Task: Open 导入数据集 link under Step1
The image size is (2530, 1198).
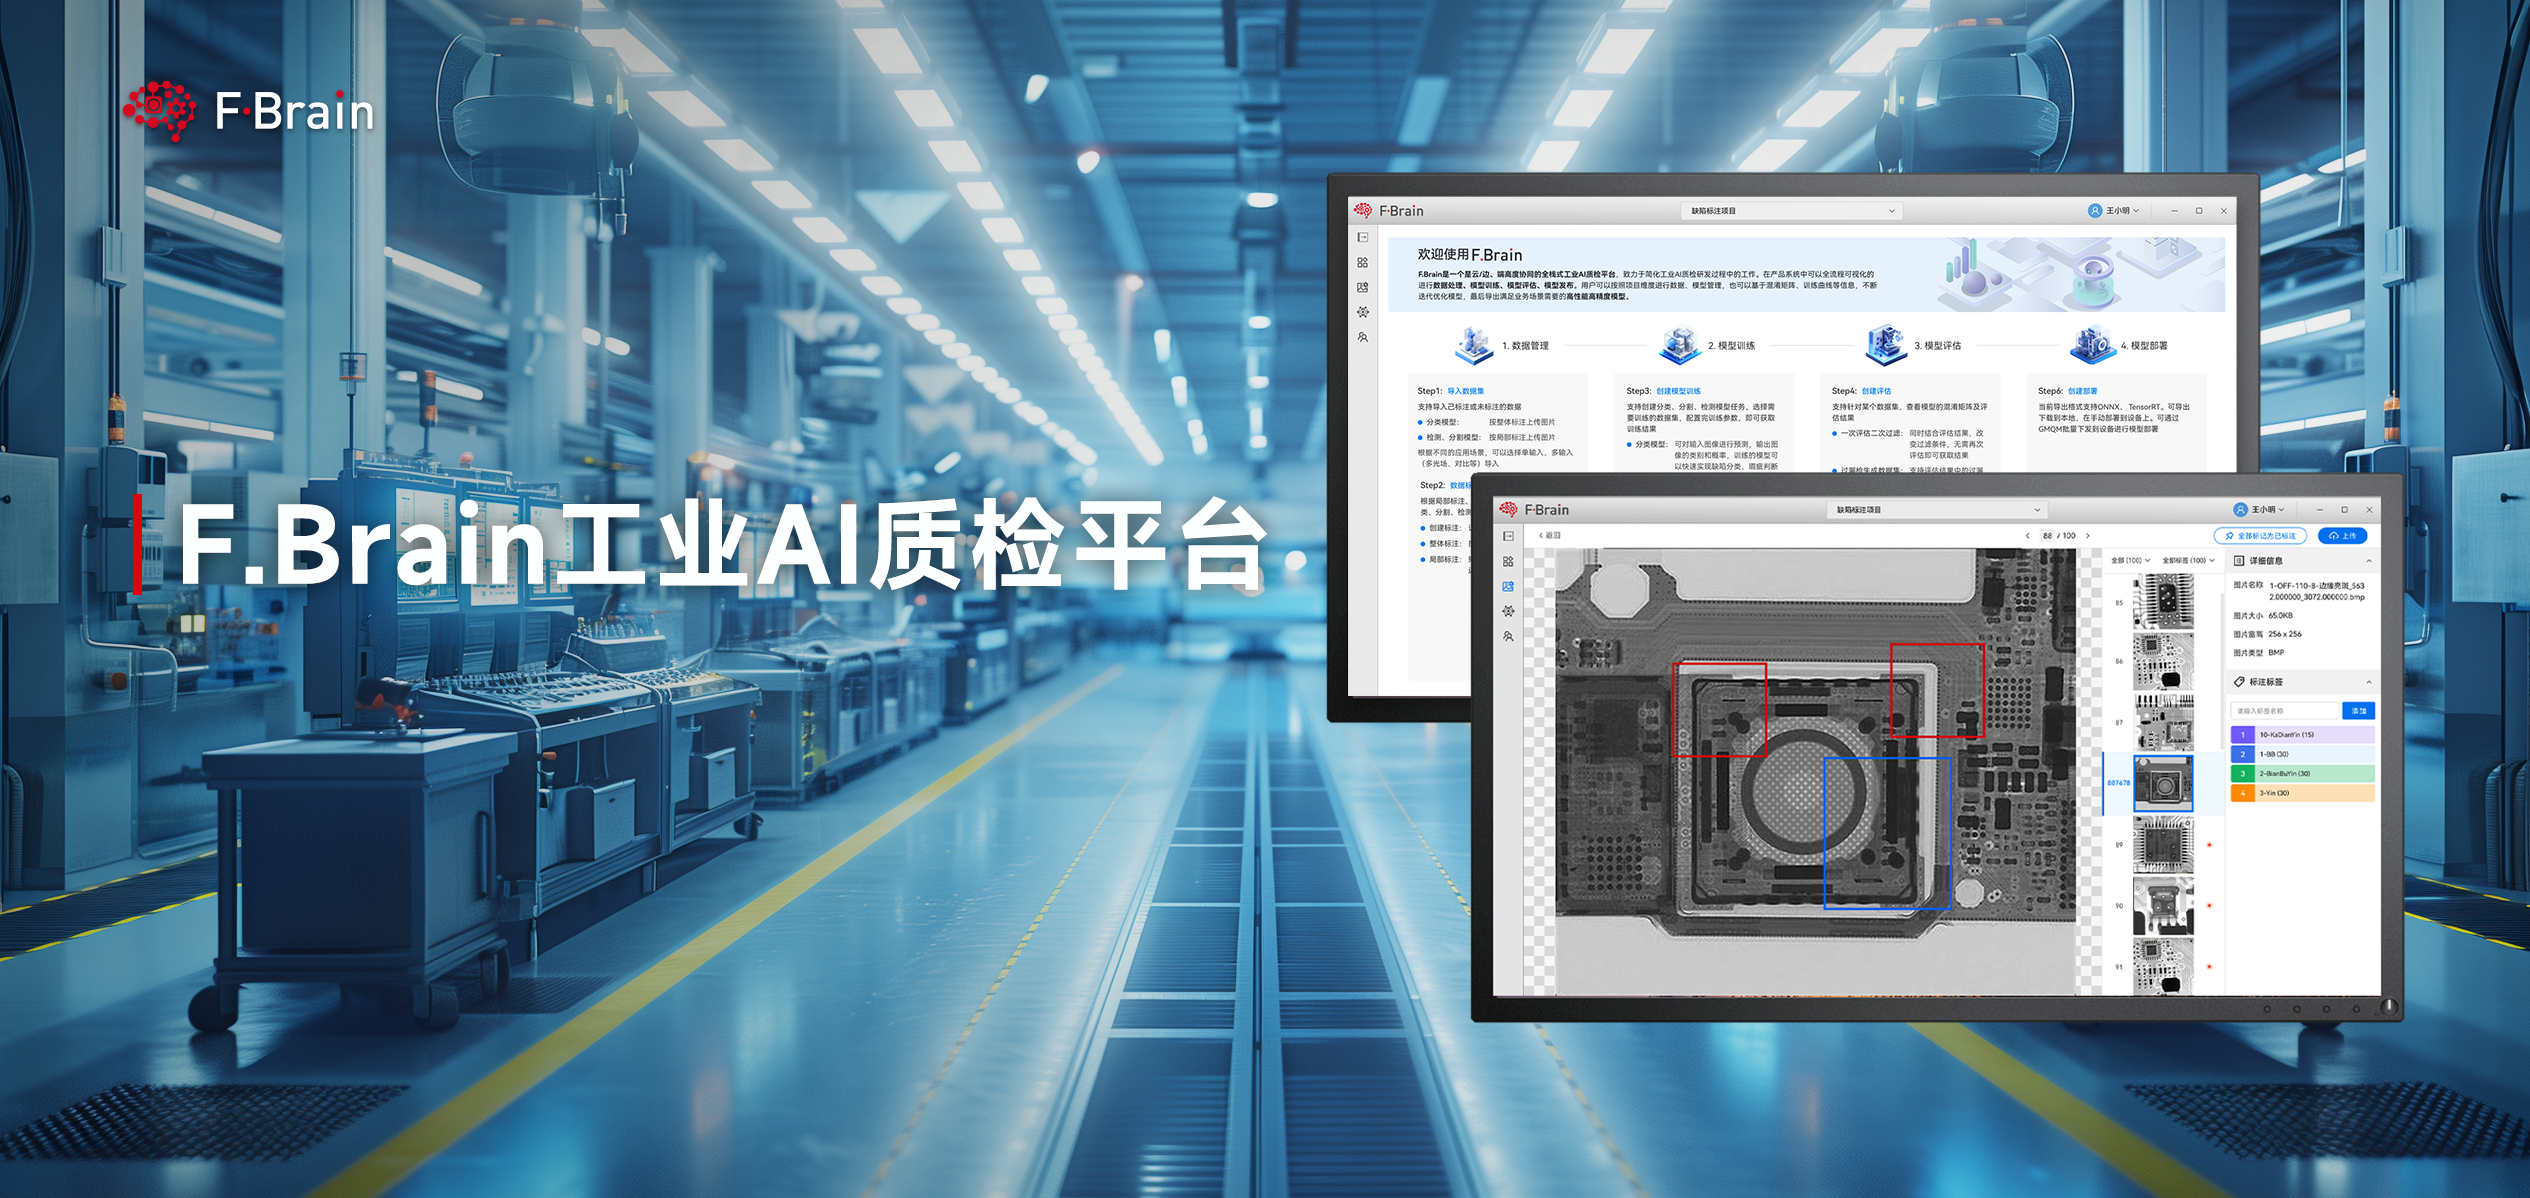Action: coord(1465,391)
